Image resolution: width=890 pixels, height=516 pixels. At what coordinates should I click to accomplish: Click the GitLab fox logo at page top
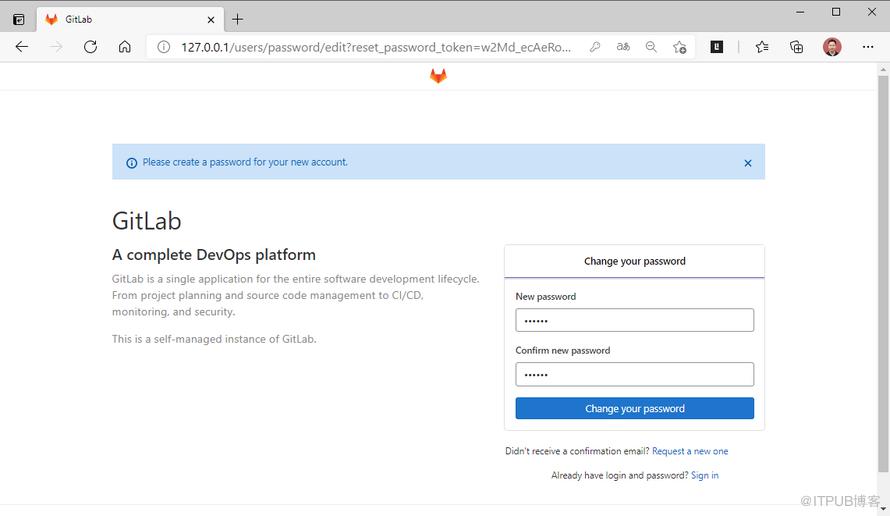(438, 75)
